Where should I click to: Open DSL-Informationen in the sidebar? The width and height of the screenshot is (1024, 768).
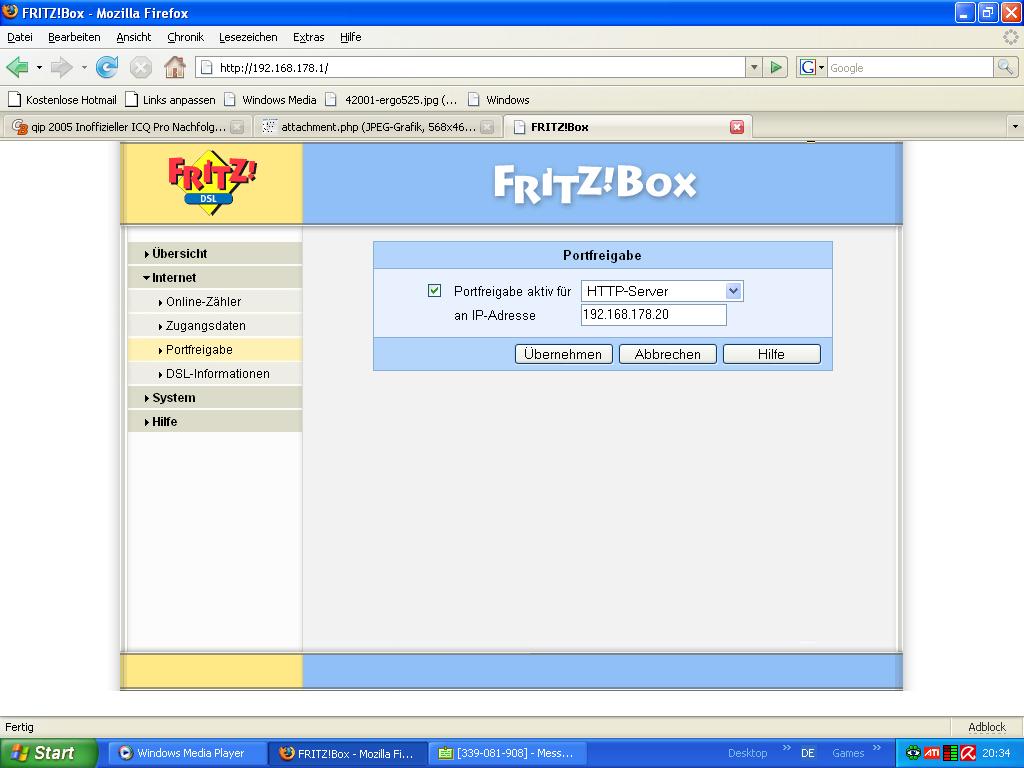pos(215,374)
